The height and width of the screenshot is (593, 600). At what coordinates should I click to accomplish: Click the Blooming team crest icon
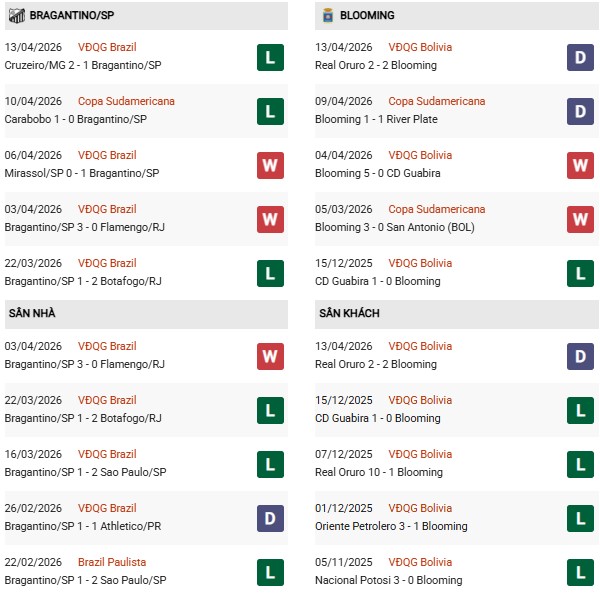pyautogui.click(x=328, y=15)
